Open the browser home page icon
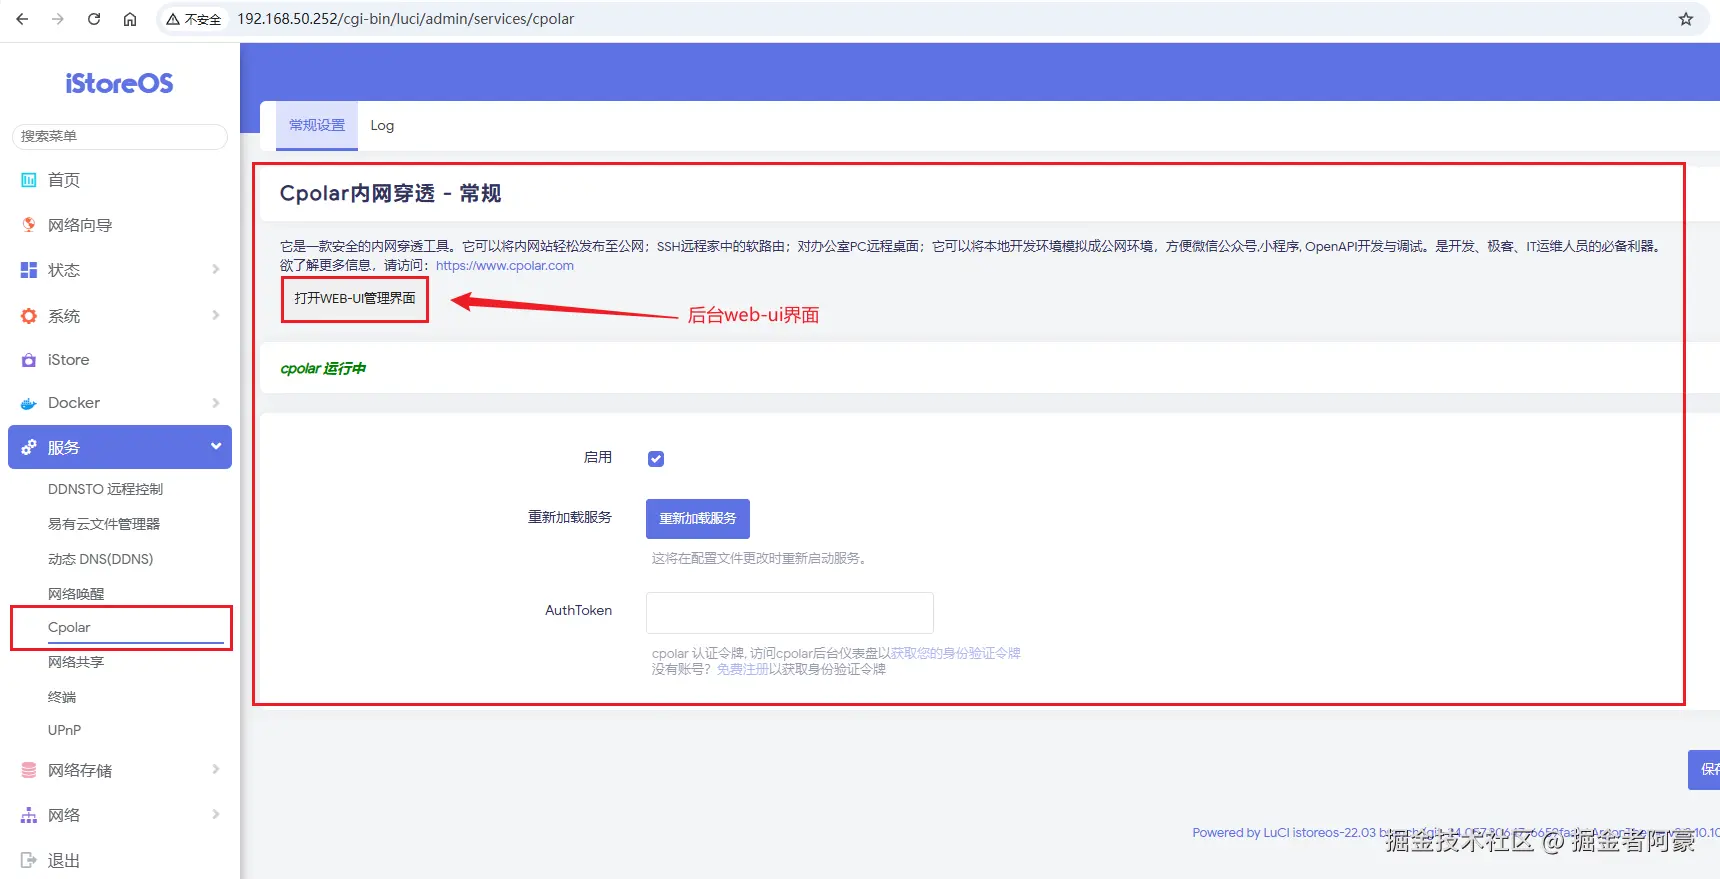1720x879 pixels. 130,19
